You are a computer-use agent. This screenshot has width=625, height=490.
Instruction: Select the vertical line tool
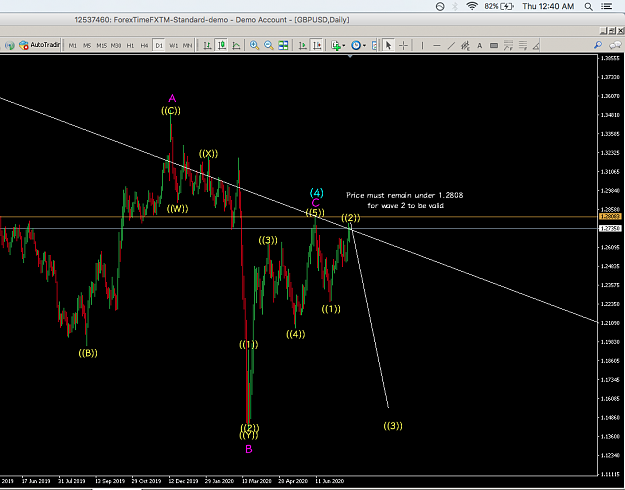tap(422, 45)
